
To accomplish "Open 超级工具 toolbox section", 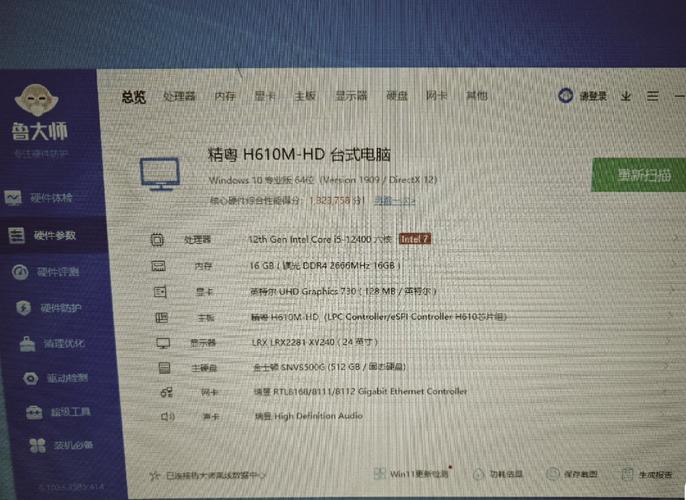I will click(58, 412).
